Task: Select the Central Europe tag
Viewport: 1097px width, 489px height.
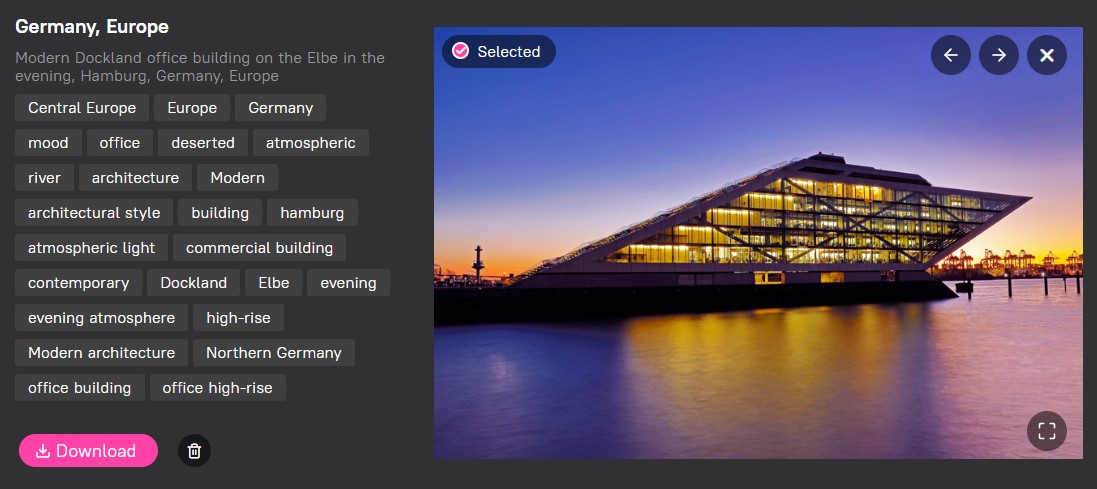Action: tap(82, 108)
